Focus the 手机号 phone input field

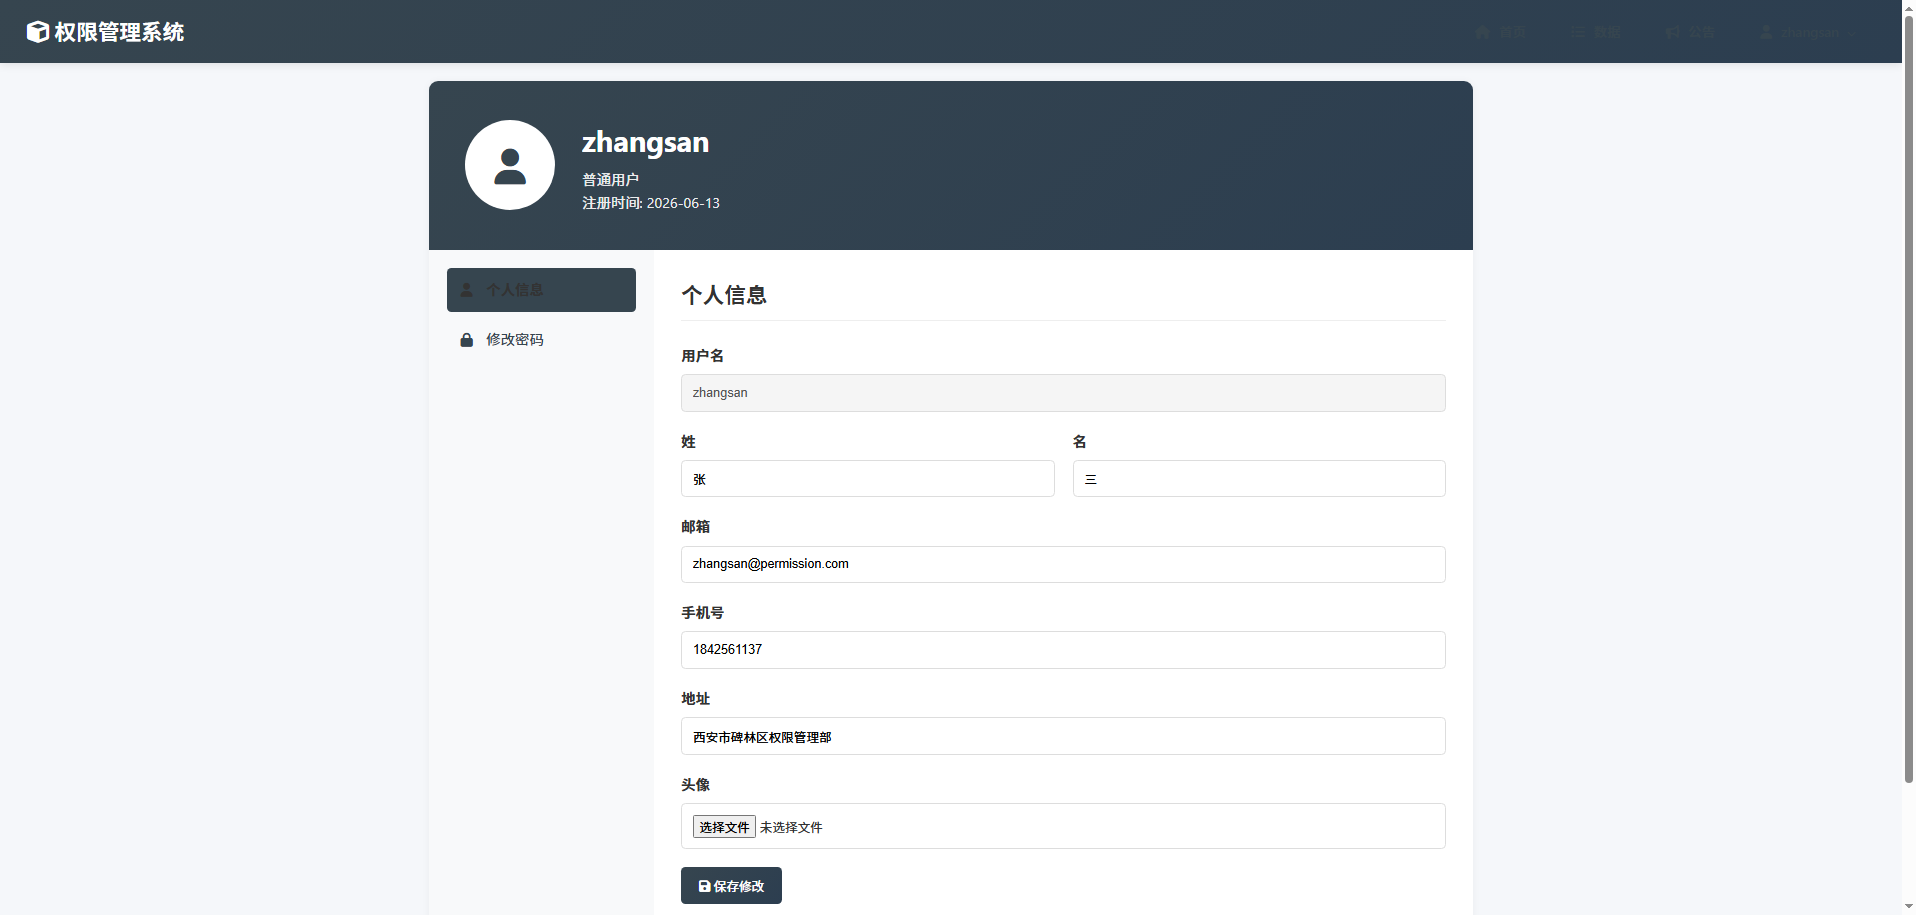point(1063,650)
